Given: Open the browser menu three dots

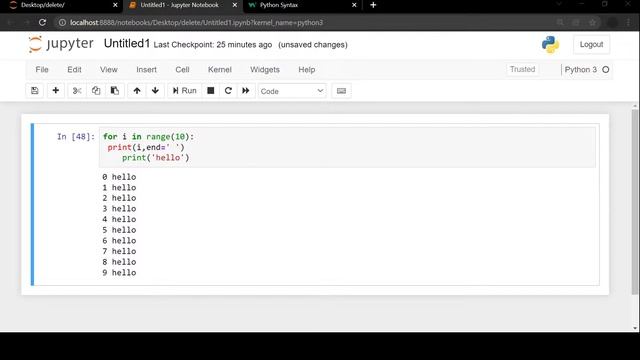Looking at the screenshot, I should click(x=629, y=22).
